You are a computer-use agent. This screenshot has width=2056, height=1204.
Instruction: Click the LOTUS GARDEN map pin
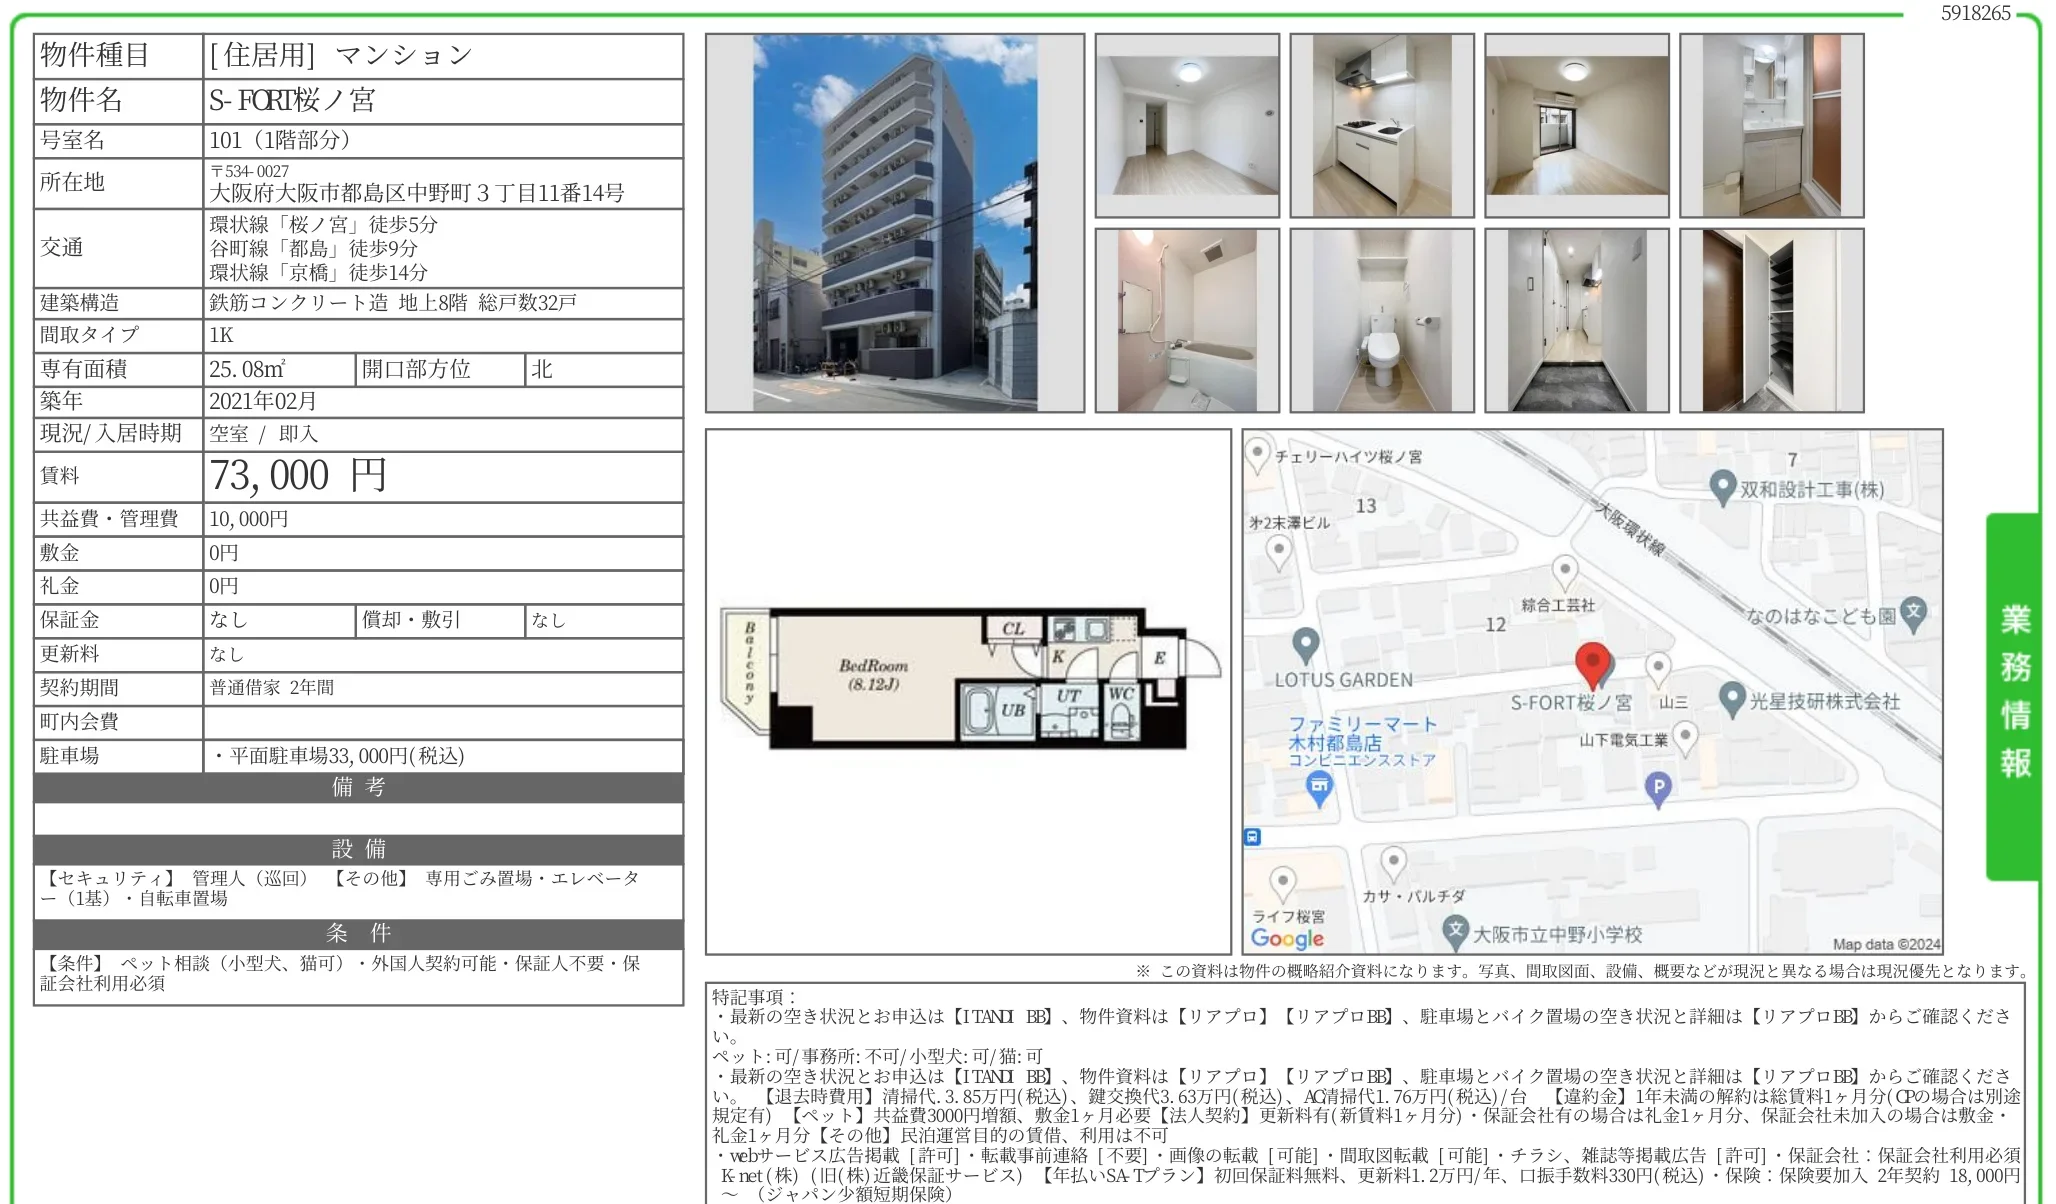click(x=1305, y=644)
